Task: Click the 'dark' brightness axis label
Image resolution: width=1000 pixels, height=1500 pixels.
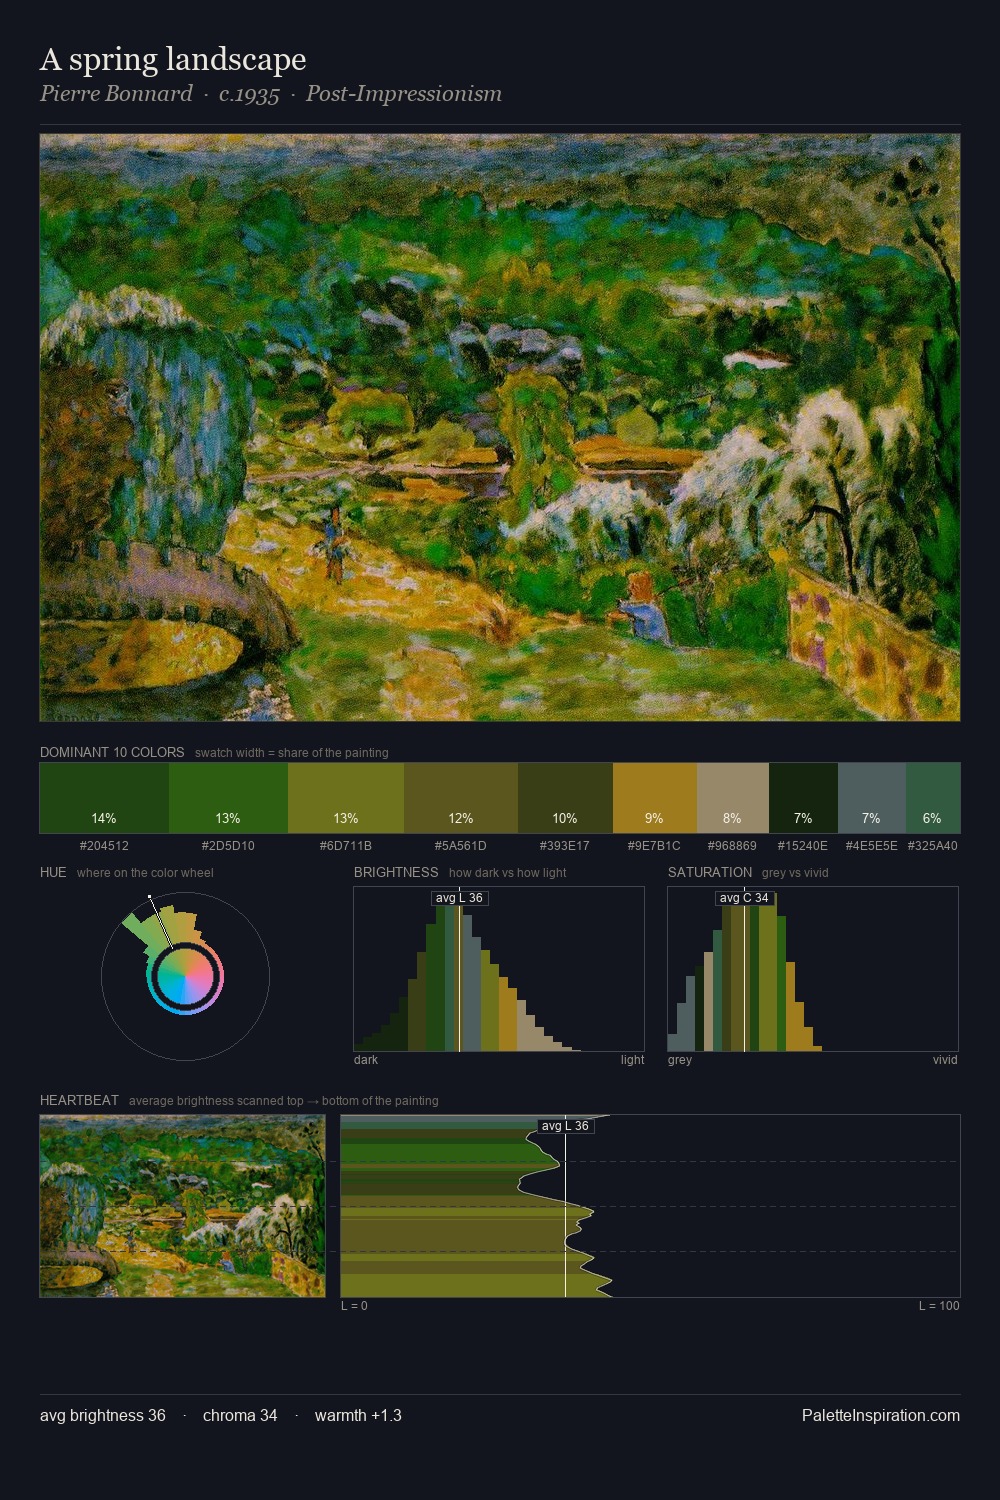Action: click(366, 1060)
